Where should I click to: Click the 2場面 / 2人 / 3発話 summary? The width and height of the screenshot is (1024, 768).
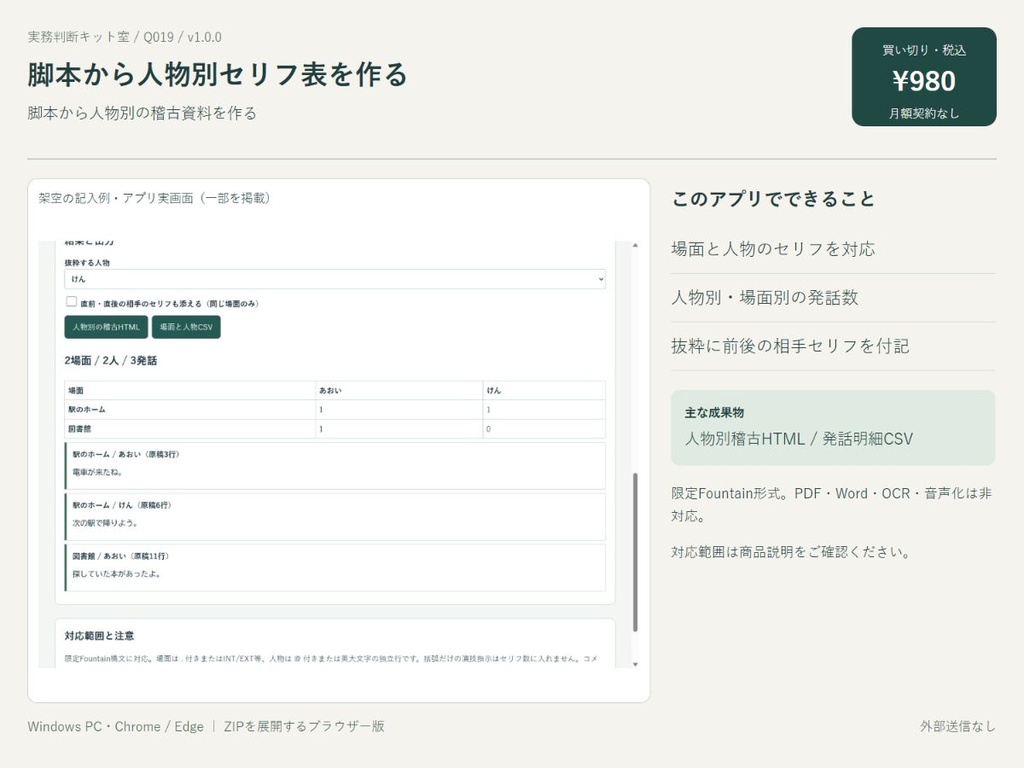110,360
